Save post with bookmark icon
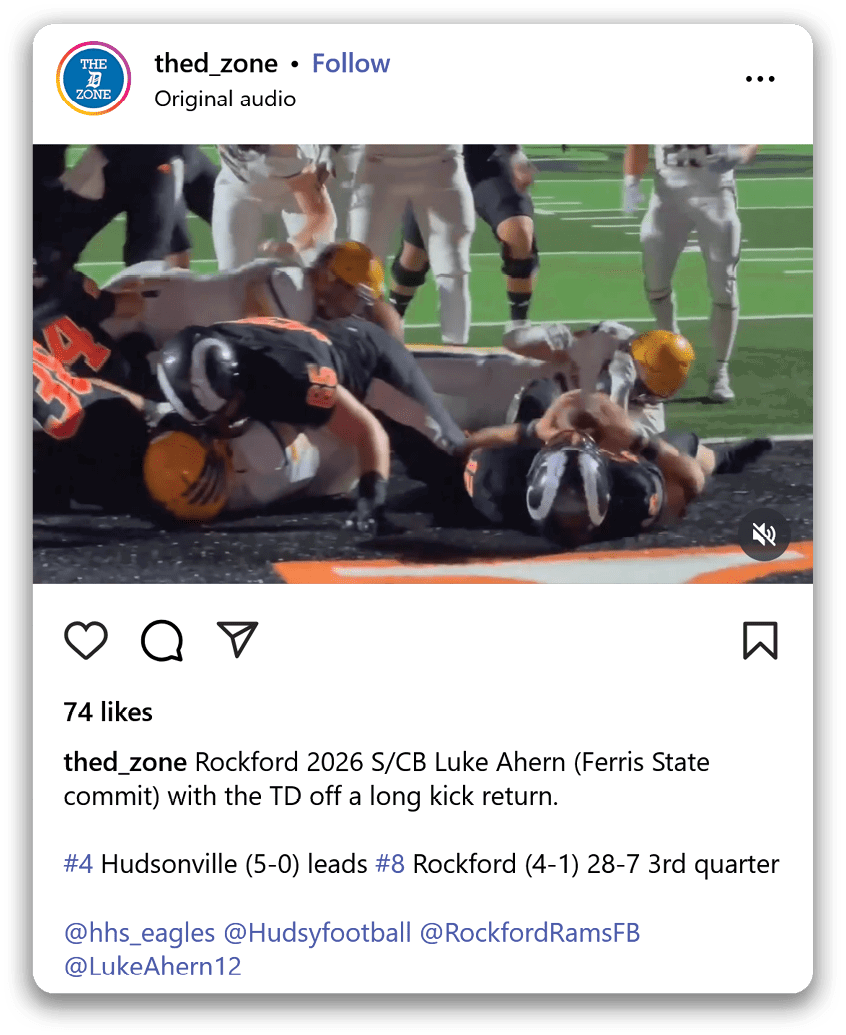 point(760,640)
